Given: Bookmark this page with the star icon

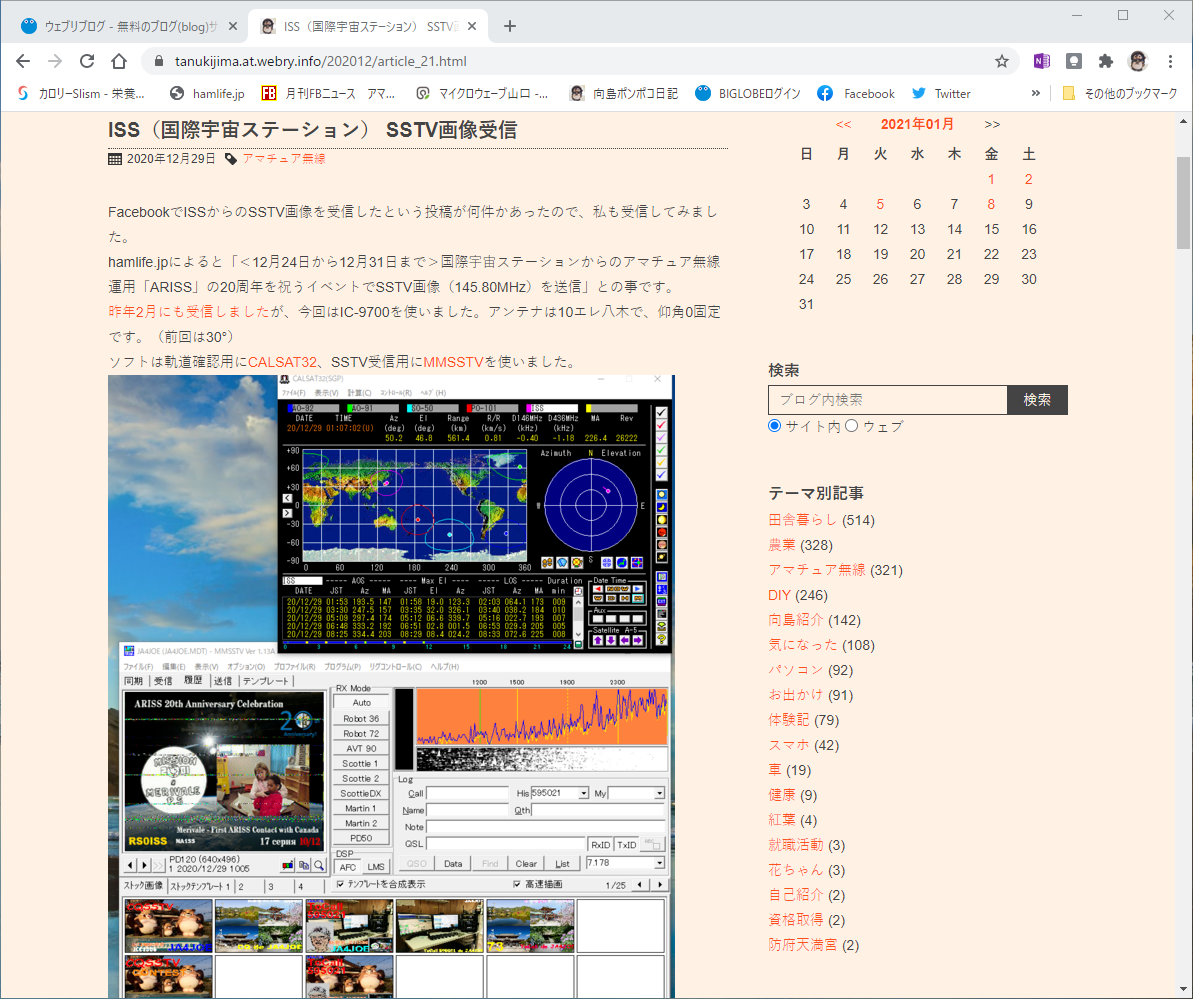Looking at the screenshot, I should pos(1001,61).
